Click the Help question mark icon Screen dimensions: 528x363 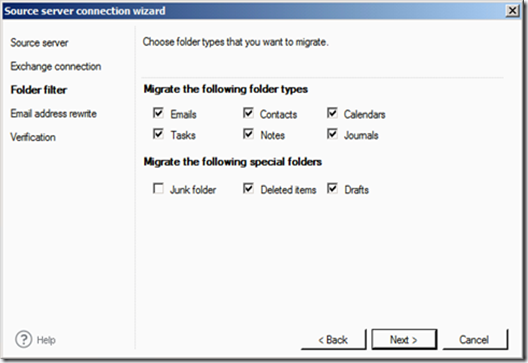pyautogui.click(x=24, y=339)
